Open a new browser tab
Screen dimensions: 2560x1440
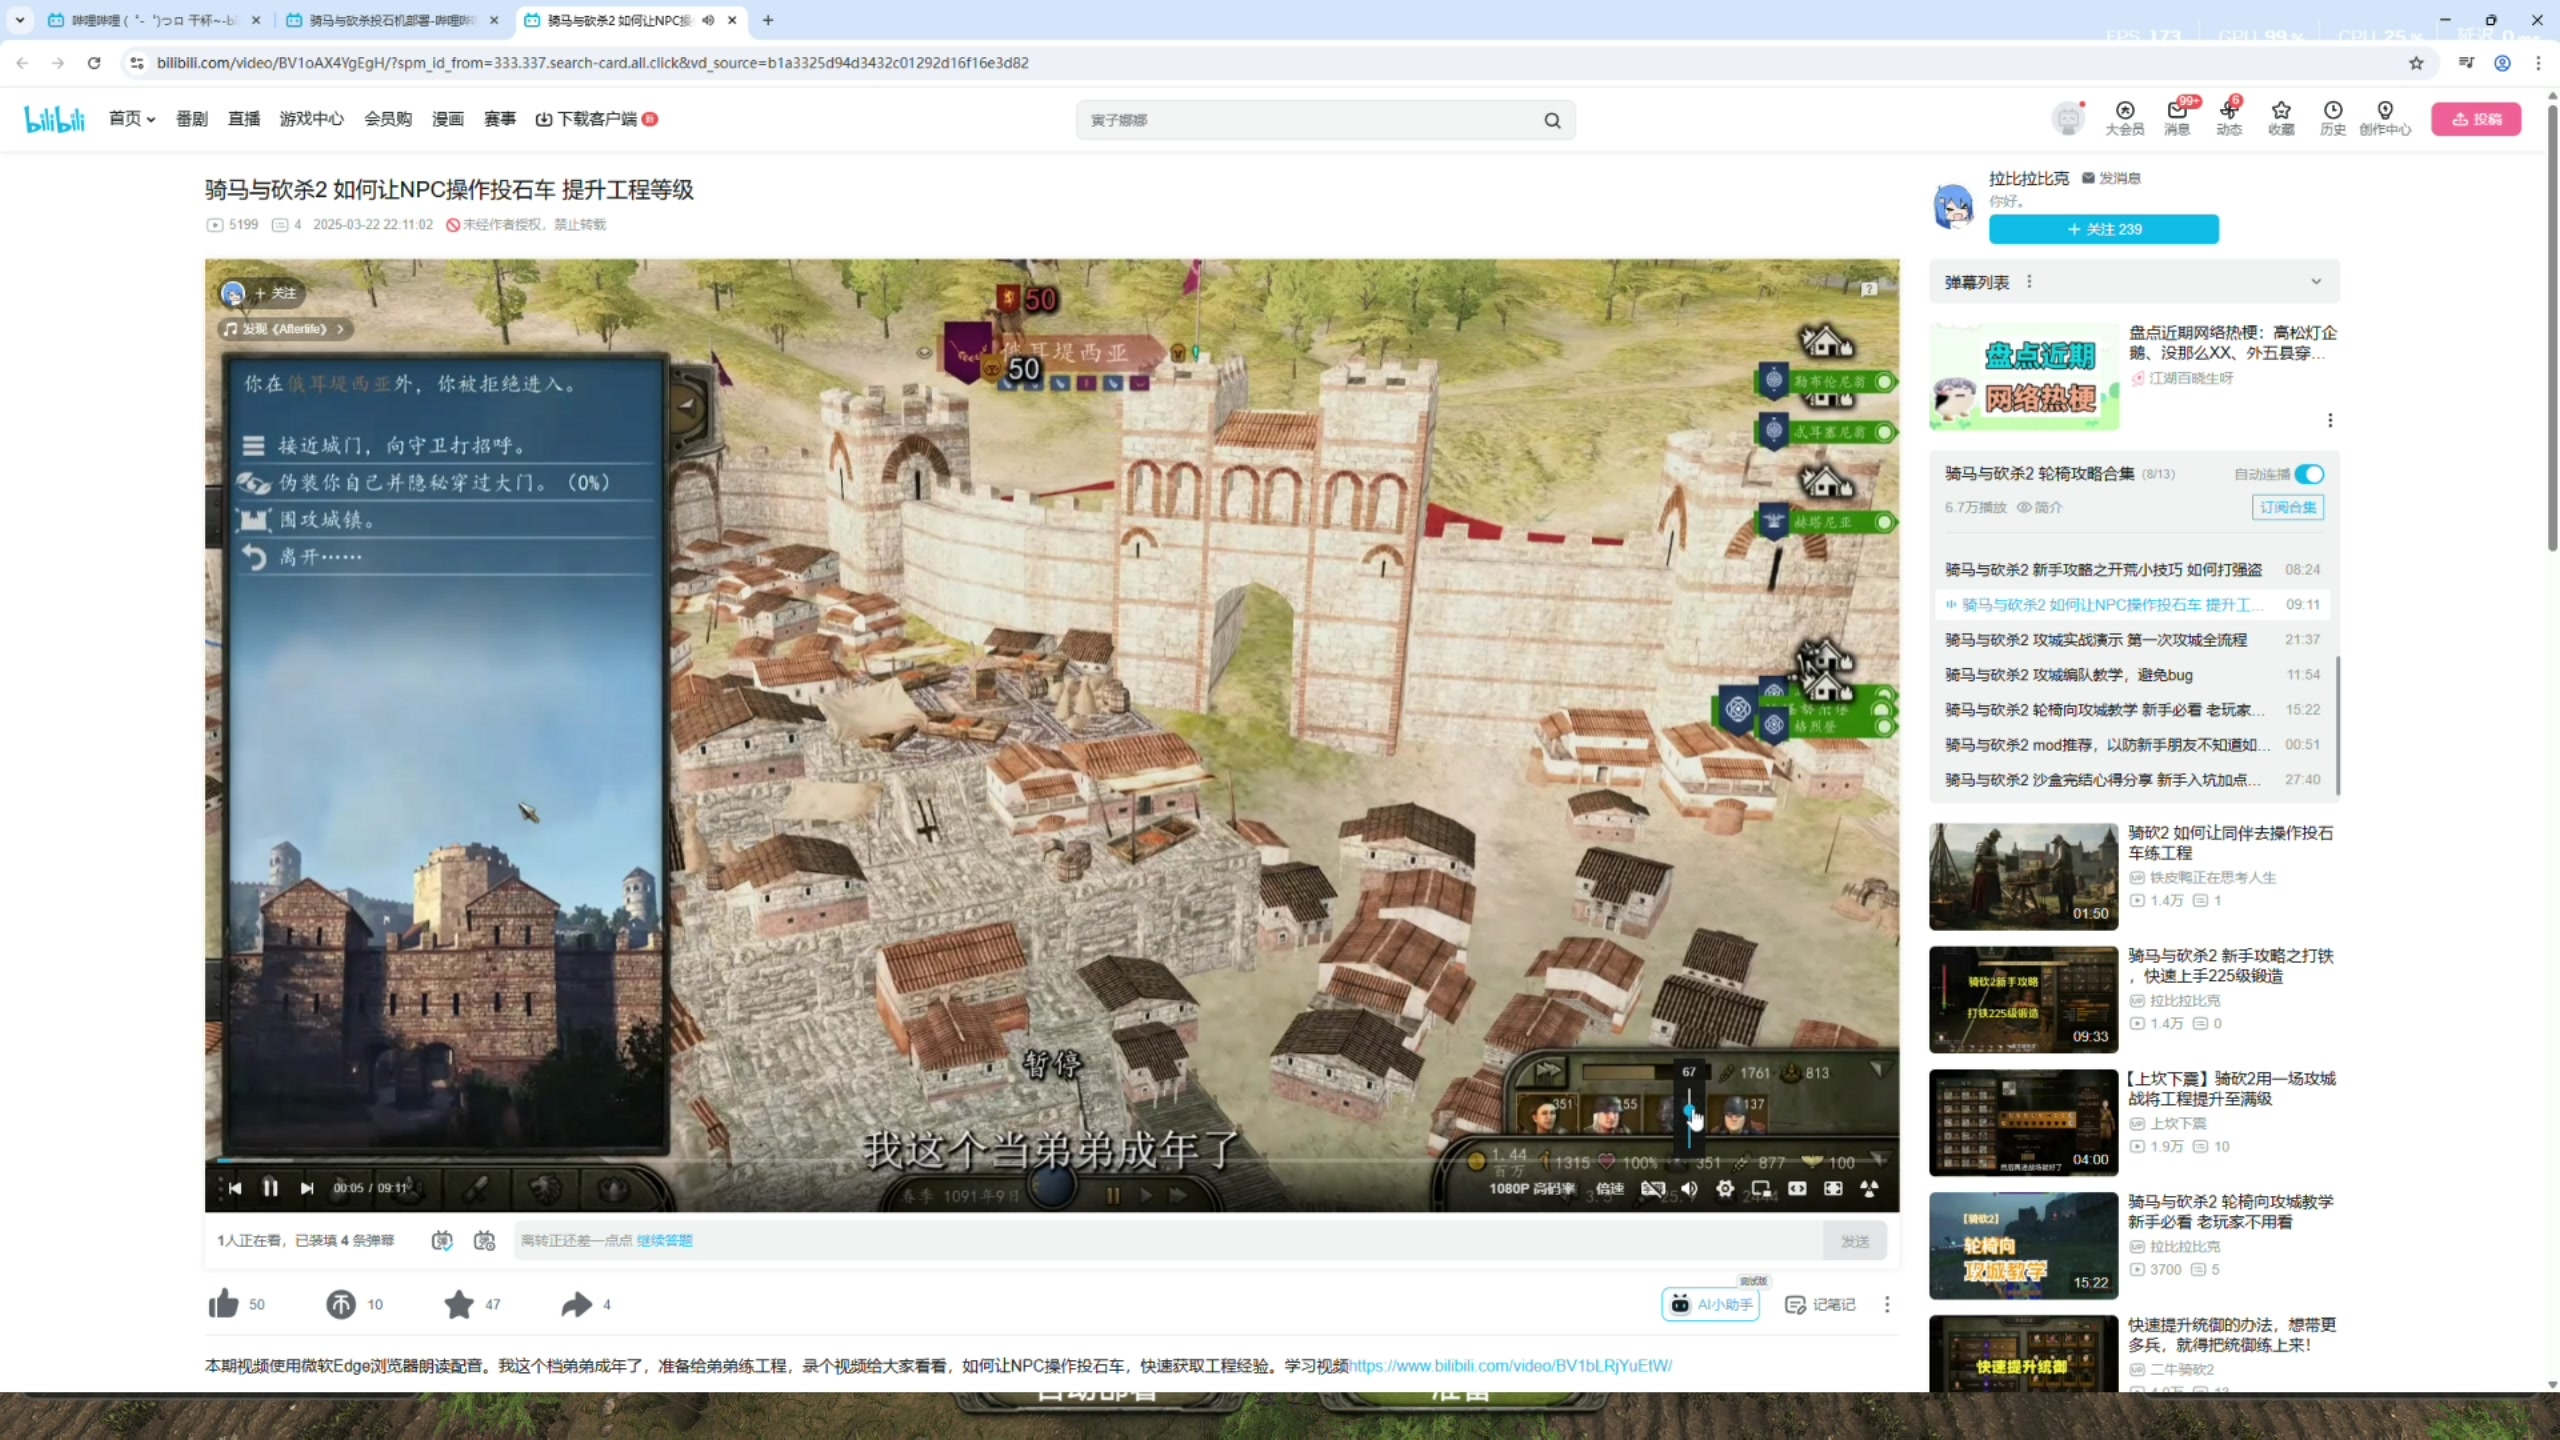[x=768, y=20]
